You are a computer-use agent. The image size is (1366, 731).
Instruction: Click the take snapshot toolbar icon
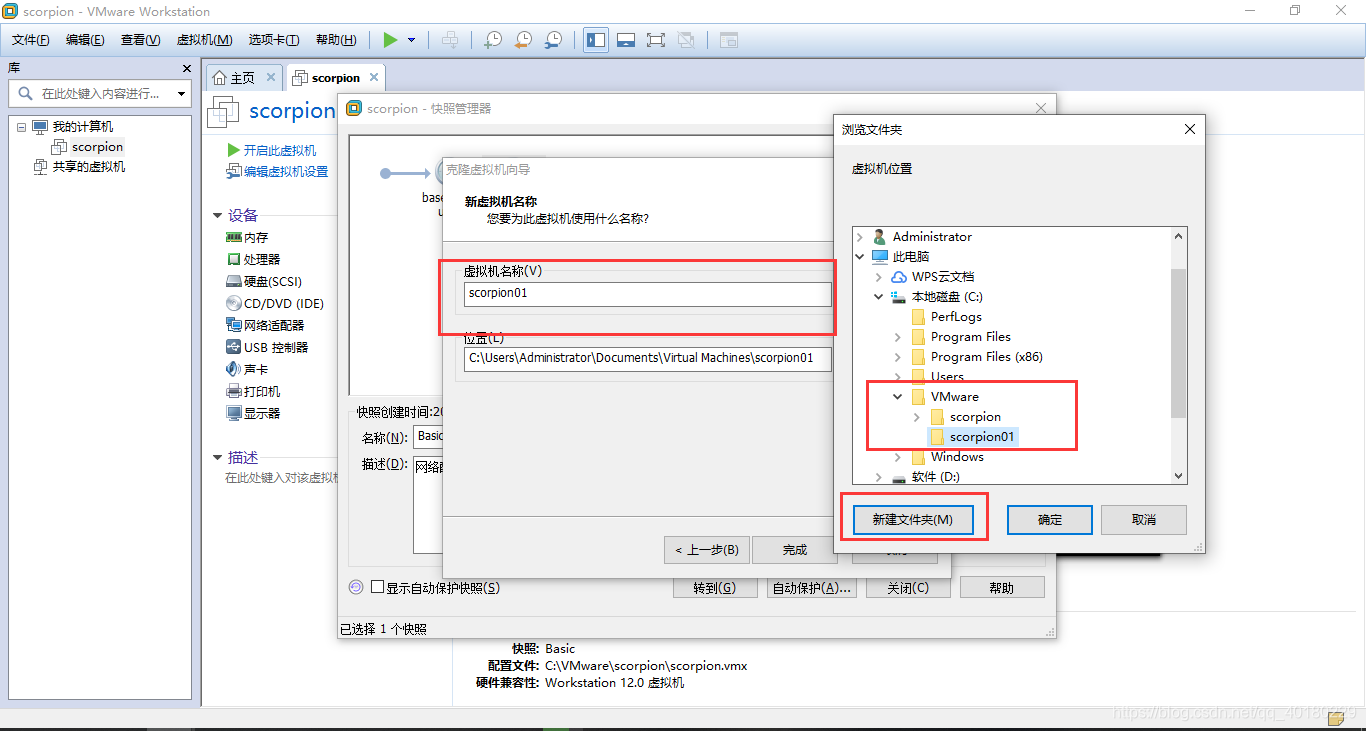(493, 40)
